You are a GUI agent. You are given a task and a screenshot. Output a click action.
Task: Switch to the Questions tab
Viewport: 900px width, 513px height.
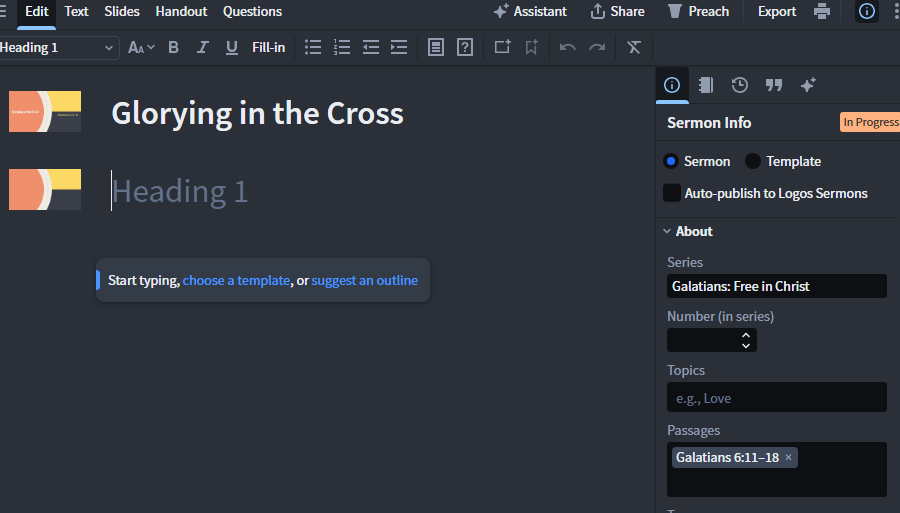(253, 11)
